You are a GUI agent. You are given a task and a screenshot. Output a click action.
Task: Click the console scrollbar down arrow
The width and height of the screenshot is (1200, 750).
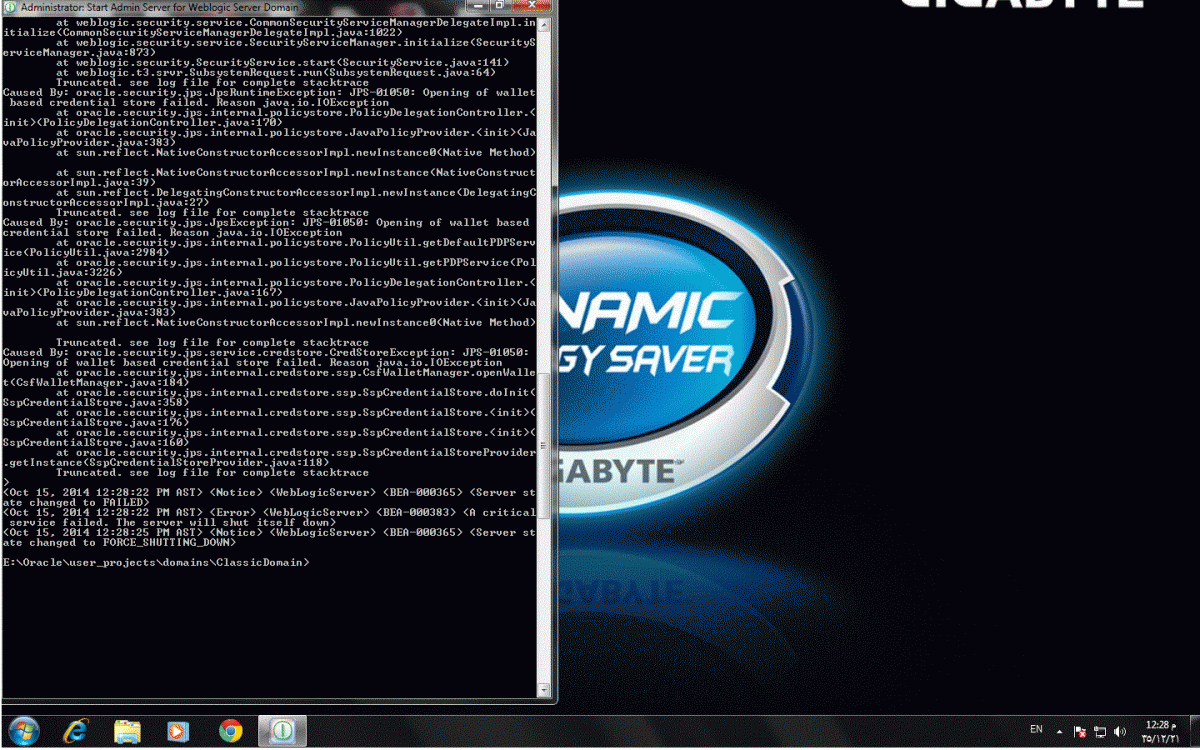pos(544,689)
